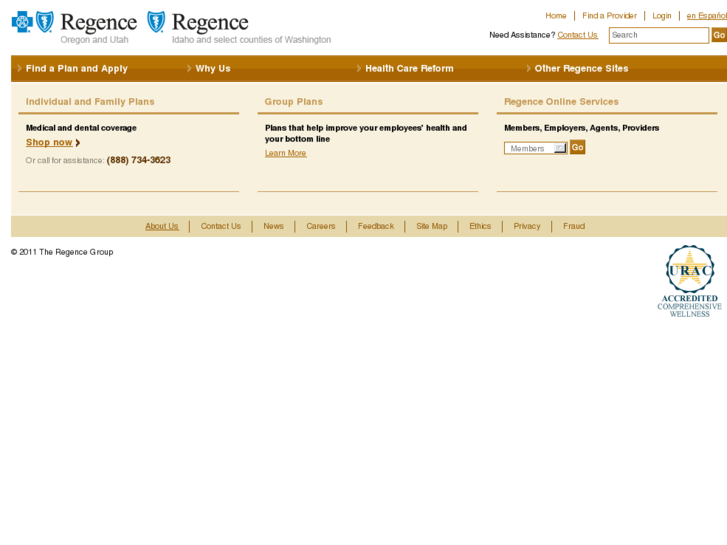This screenshot has width=727, height=545.
Task: Focus the Search input field
Action: coord(658,35)
